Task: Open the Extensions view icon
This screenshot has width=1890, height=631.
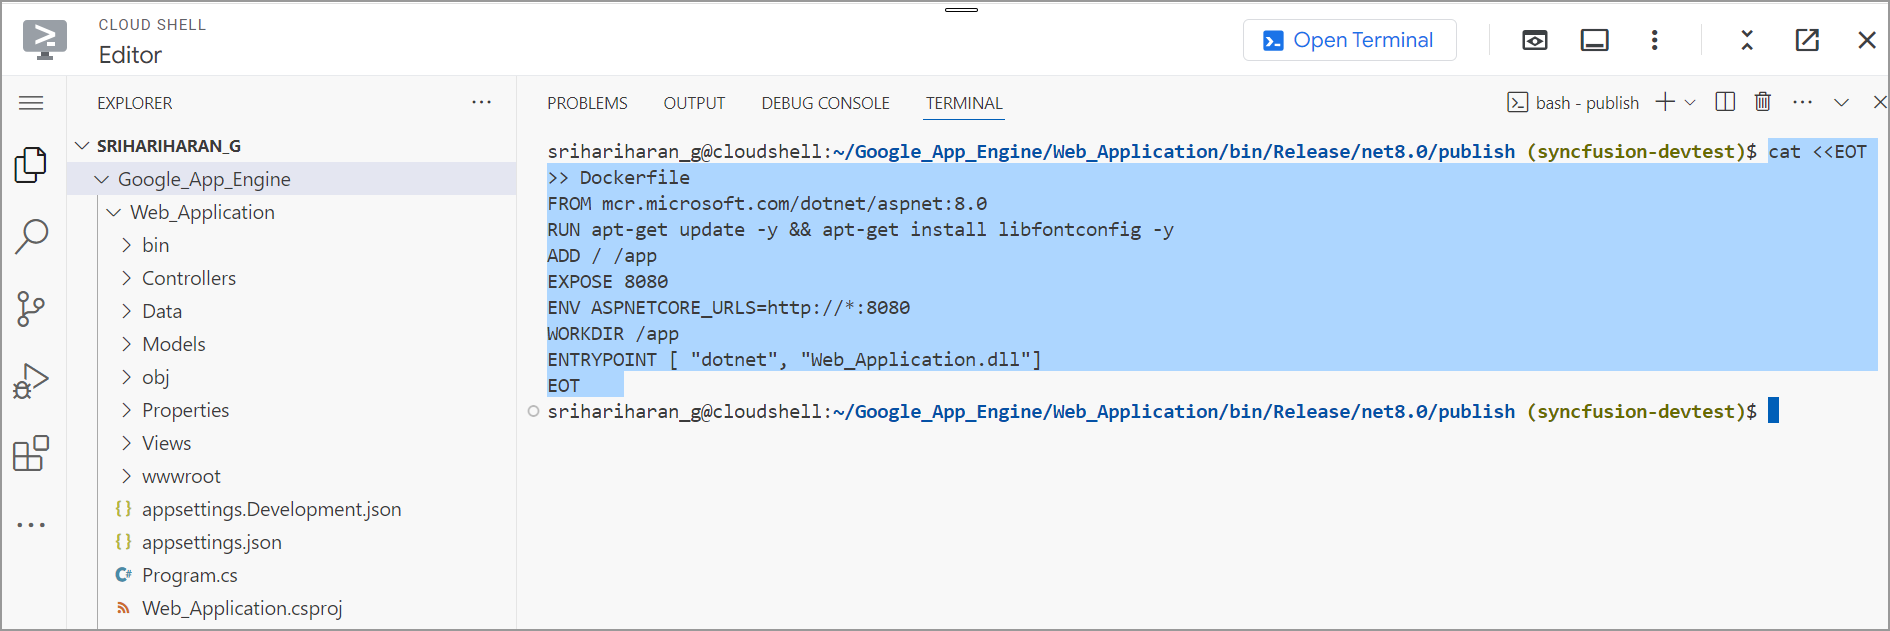Action: [x=31, y=453]
